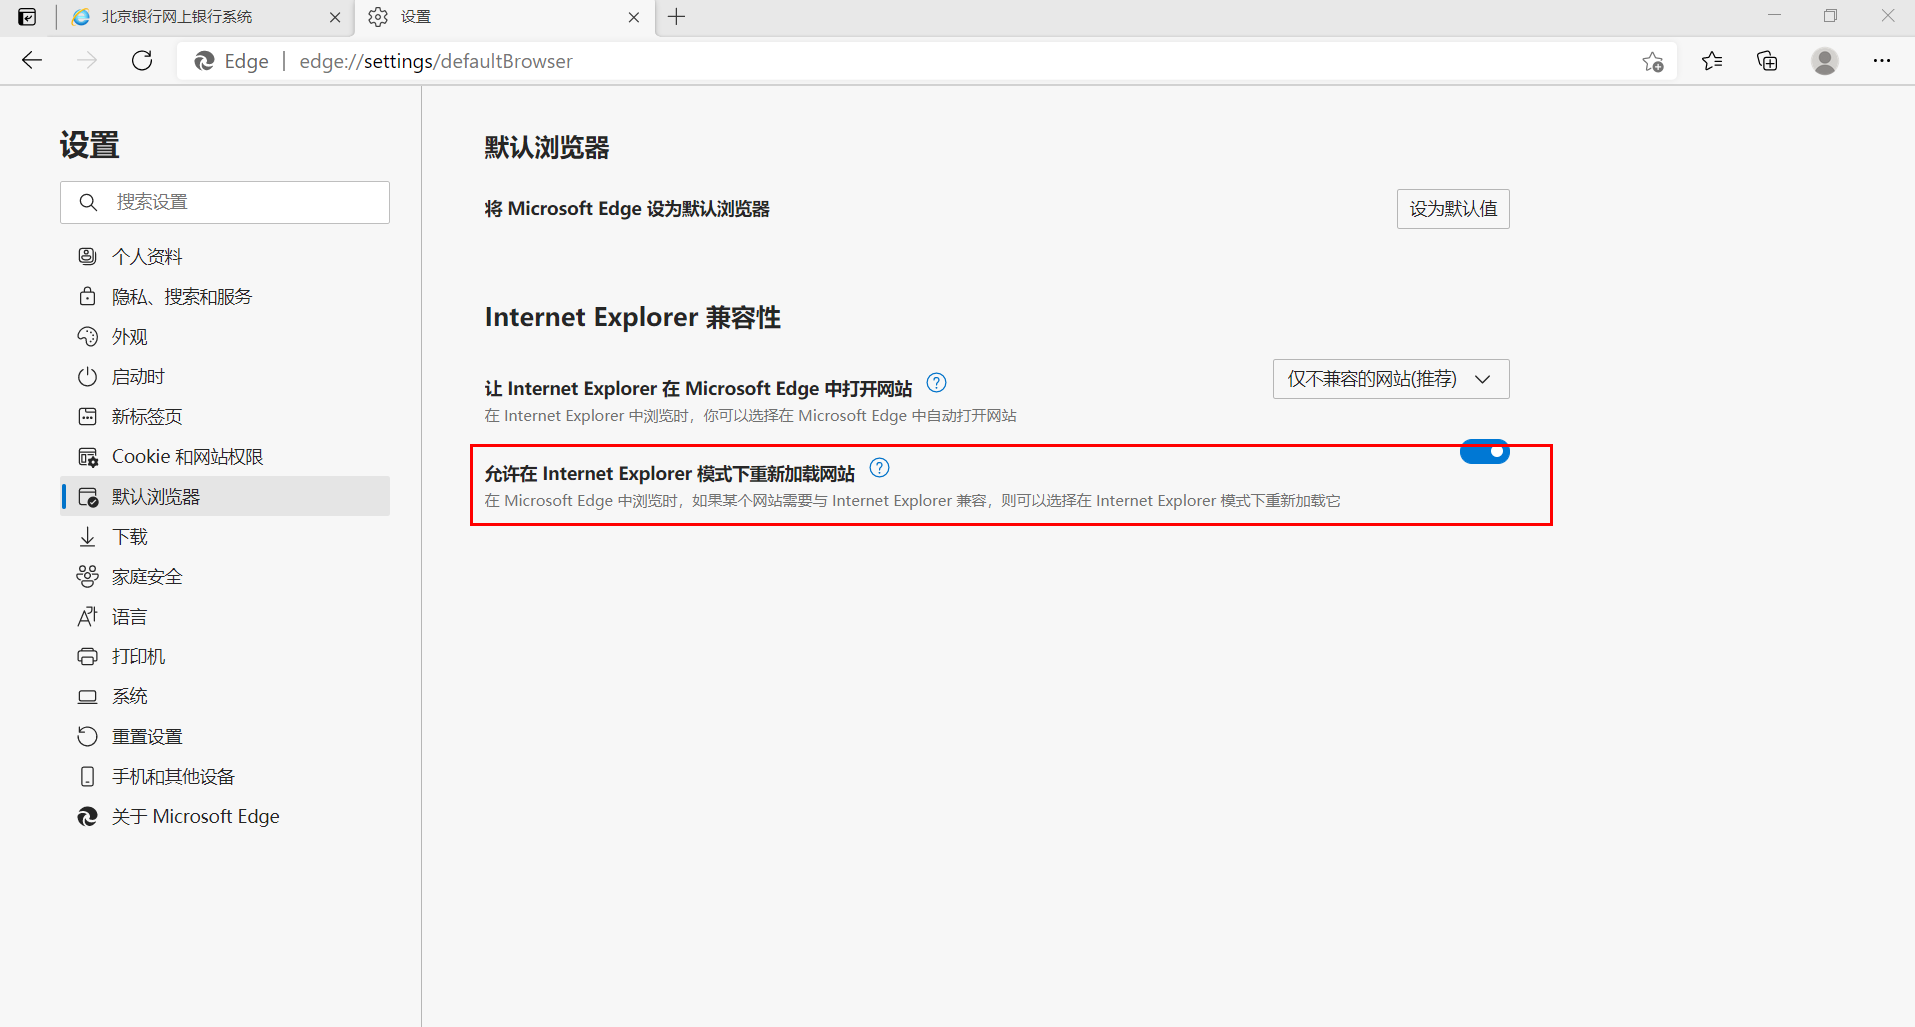Open the Collections icon
1915x1027 pixels.
pyautogui.click(x=1767, y=61)
